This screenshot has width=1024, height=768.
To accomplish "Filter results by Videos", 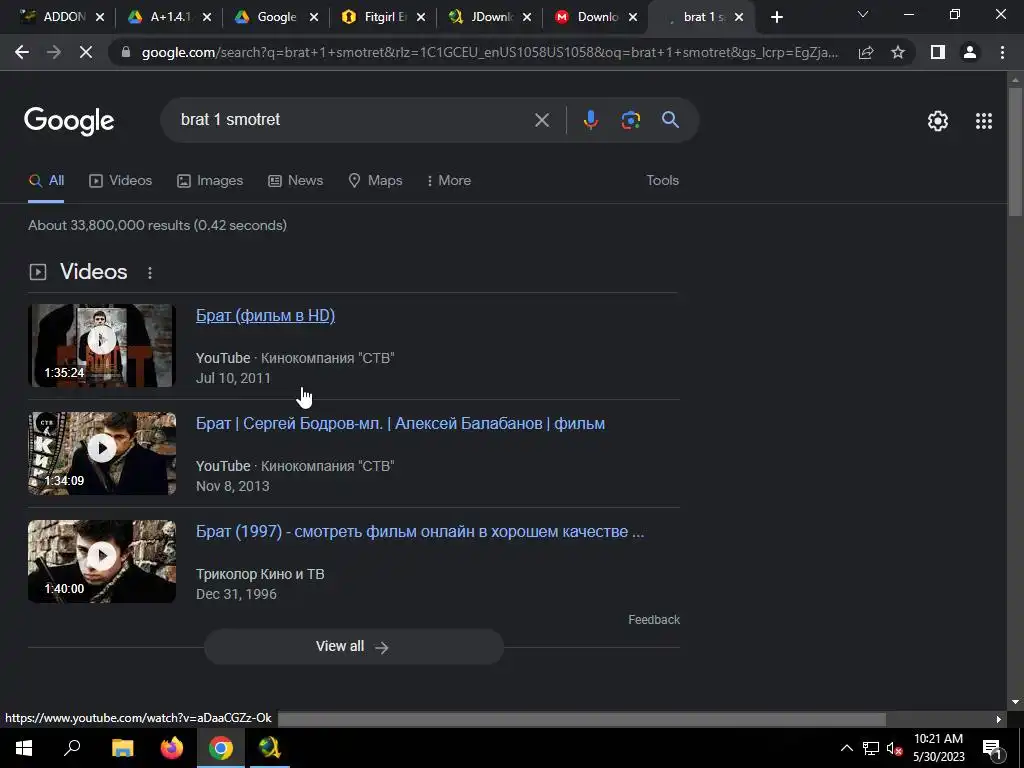I will pyautogui.click(x=121, y=180).
